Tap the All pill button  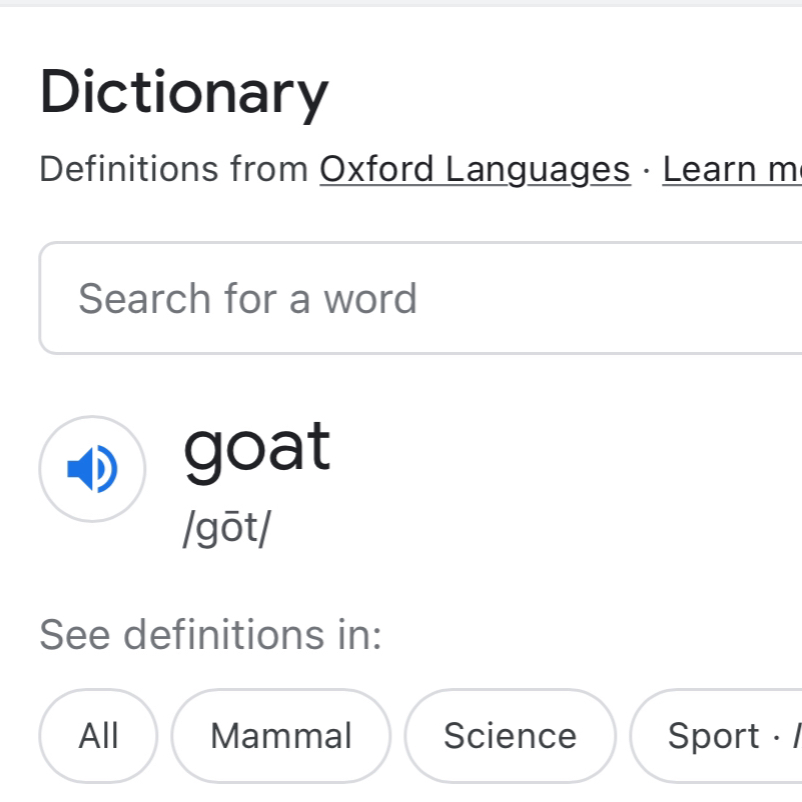point(98,736)
